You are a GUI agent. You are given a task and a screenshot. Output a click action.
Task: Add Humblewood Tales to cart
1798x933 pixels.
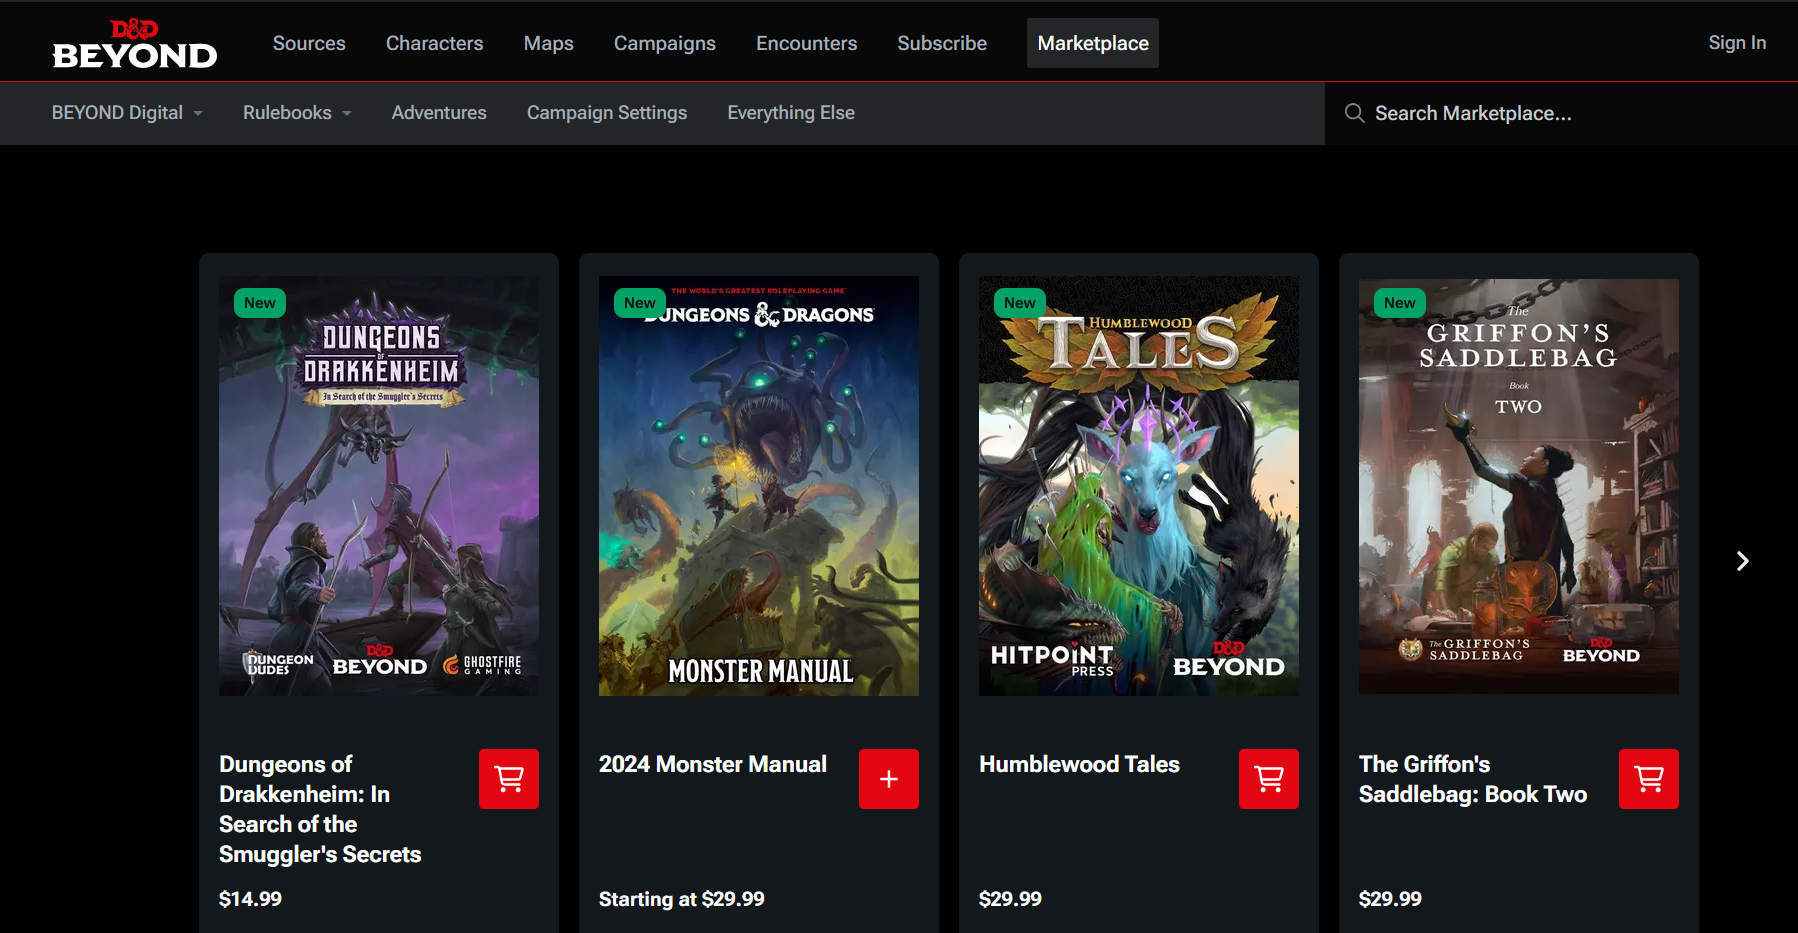click(1269, 779)
